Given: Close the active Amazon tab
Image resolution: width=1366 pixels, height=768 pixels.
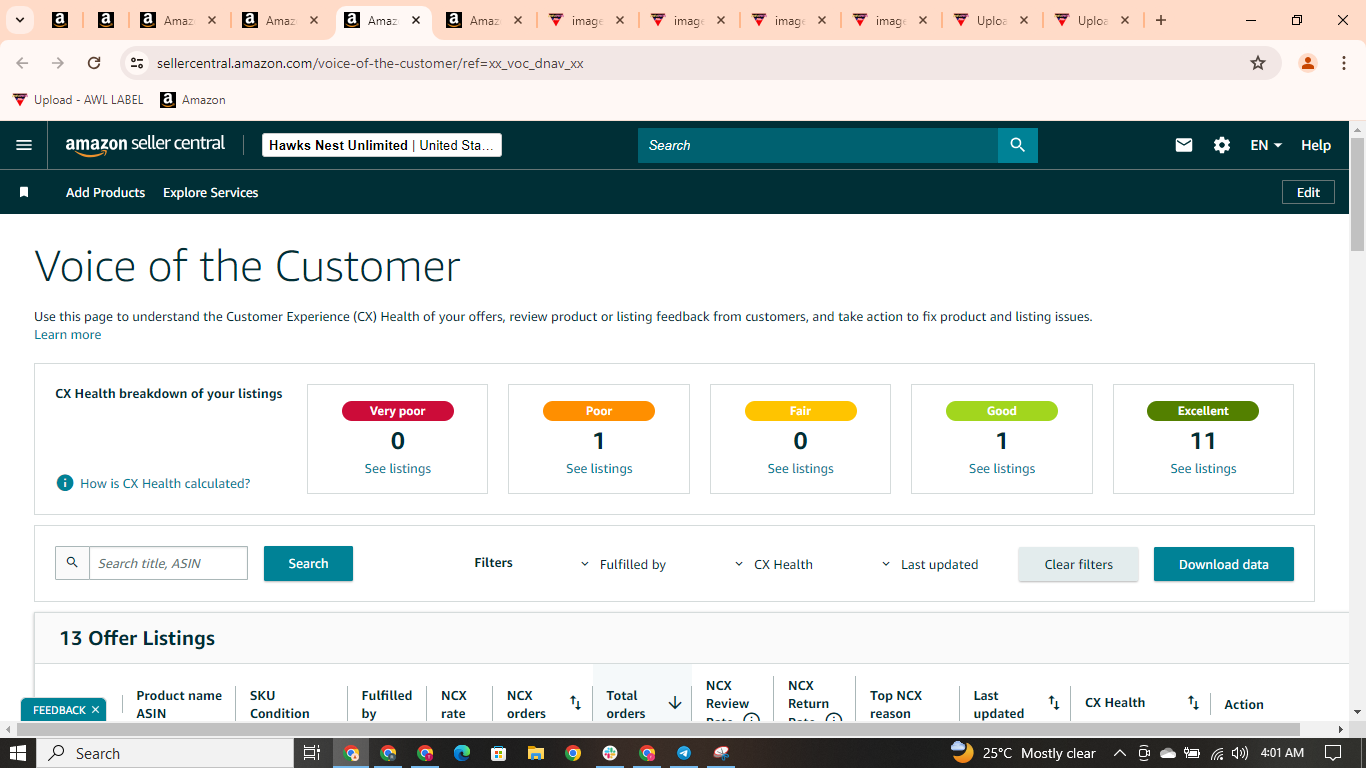Looking at the screenshot, I should click(x=416, y=20).
